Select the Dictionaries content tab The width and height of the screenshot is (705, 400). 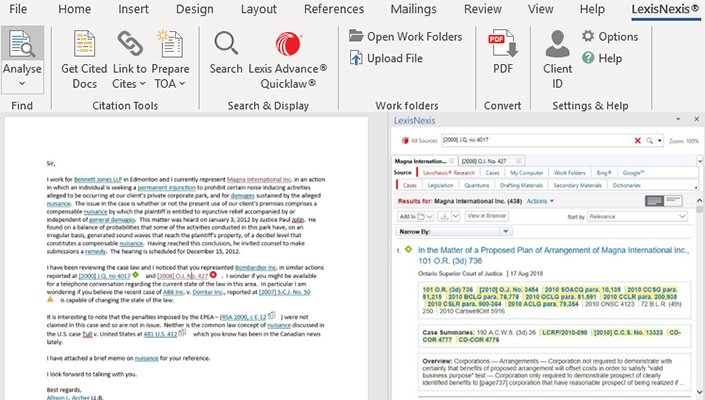pyautogui.click(x=626, y=185)
